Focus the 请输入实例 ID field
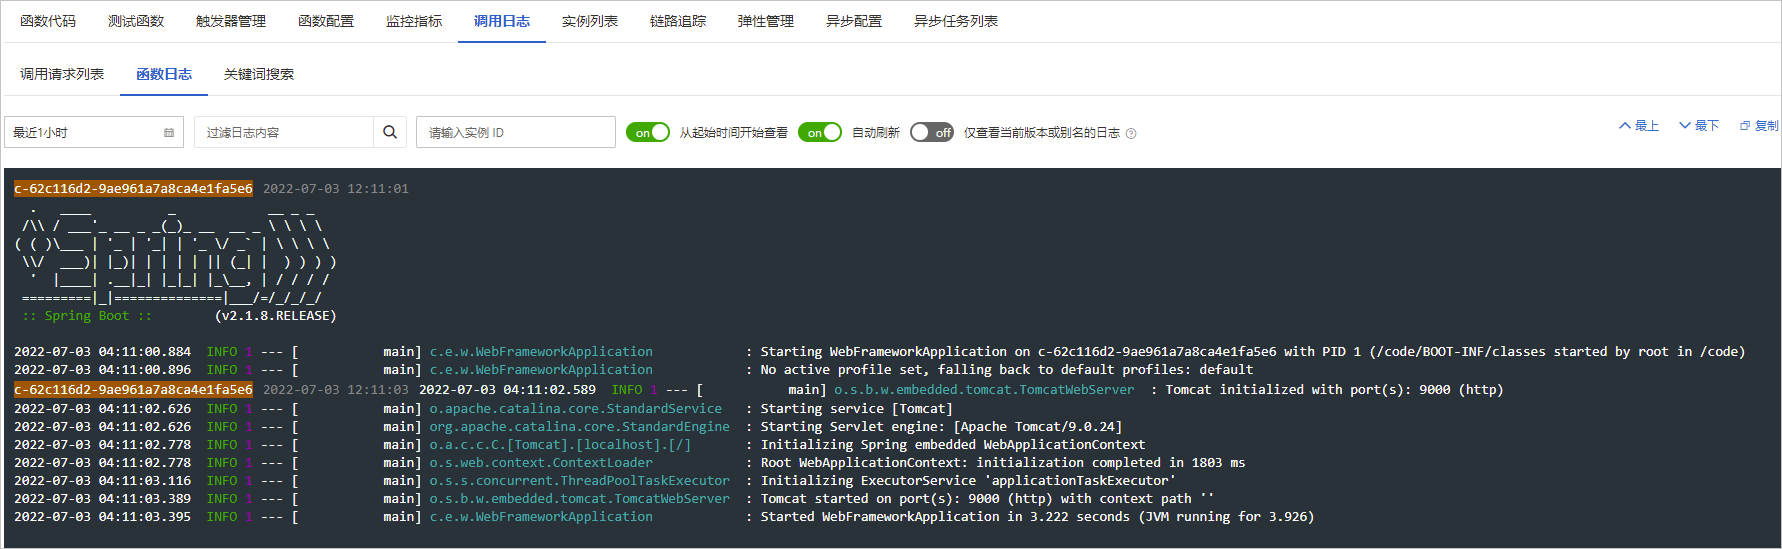The image size is (1782, 549). pos(515,132)
